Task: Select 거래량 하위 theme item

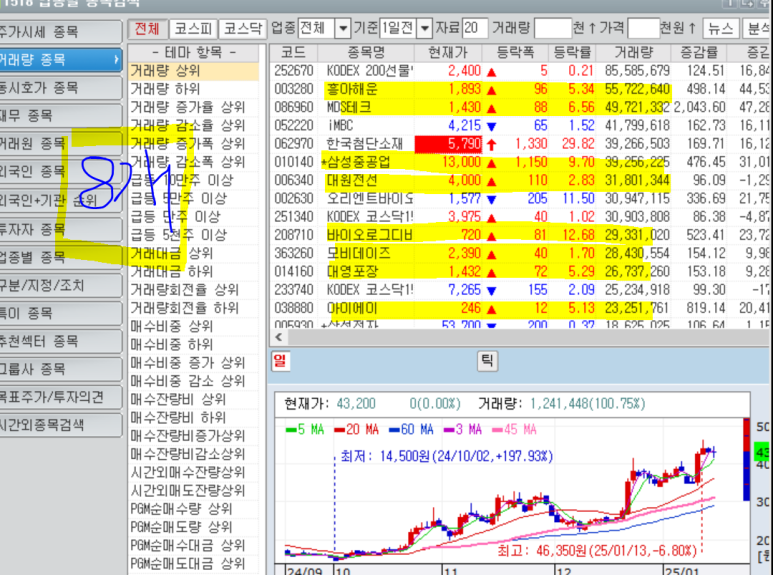Action: coord(194,89)
